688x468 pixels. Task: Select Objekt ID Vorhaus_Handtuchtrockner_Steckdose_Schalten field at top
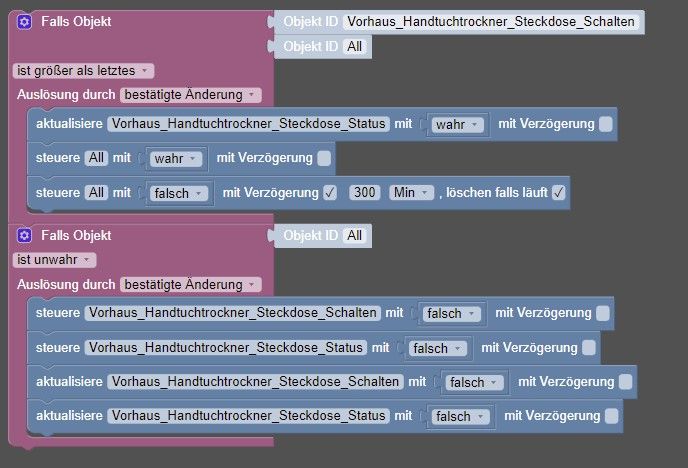click(491, 21)
